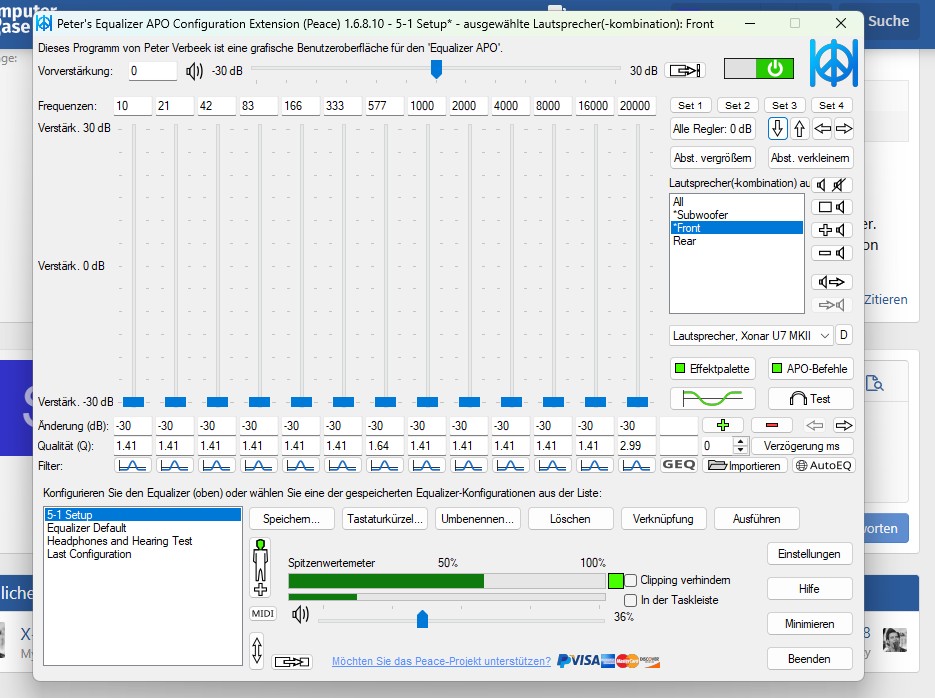Click the filter type icon under 20000 Hz
This screenshot has height=698, width=935.
[636, 466]
